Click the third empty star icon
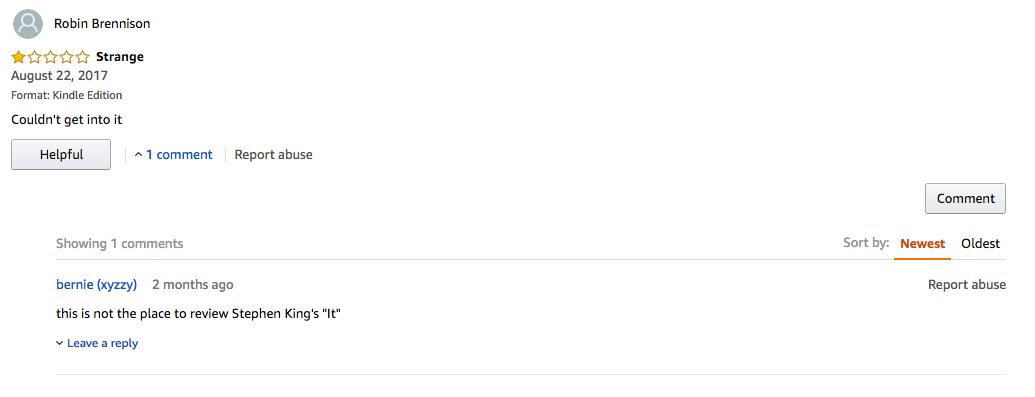Screen dimensions: 1035x397 coord(50,57)
